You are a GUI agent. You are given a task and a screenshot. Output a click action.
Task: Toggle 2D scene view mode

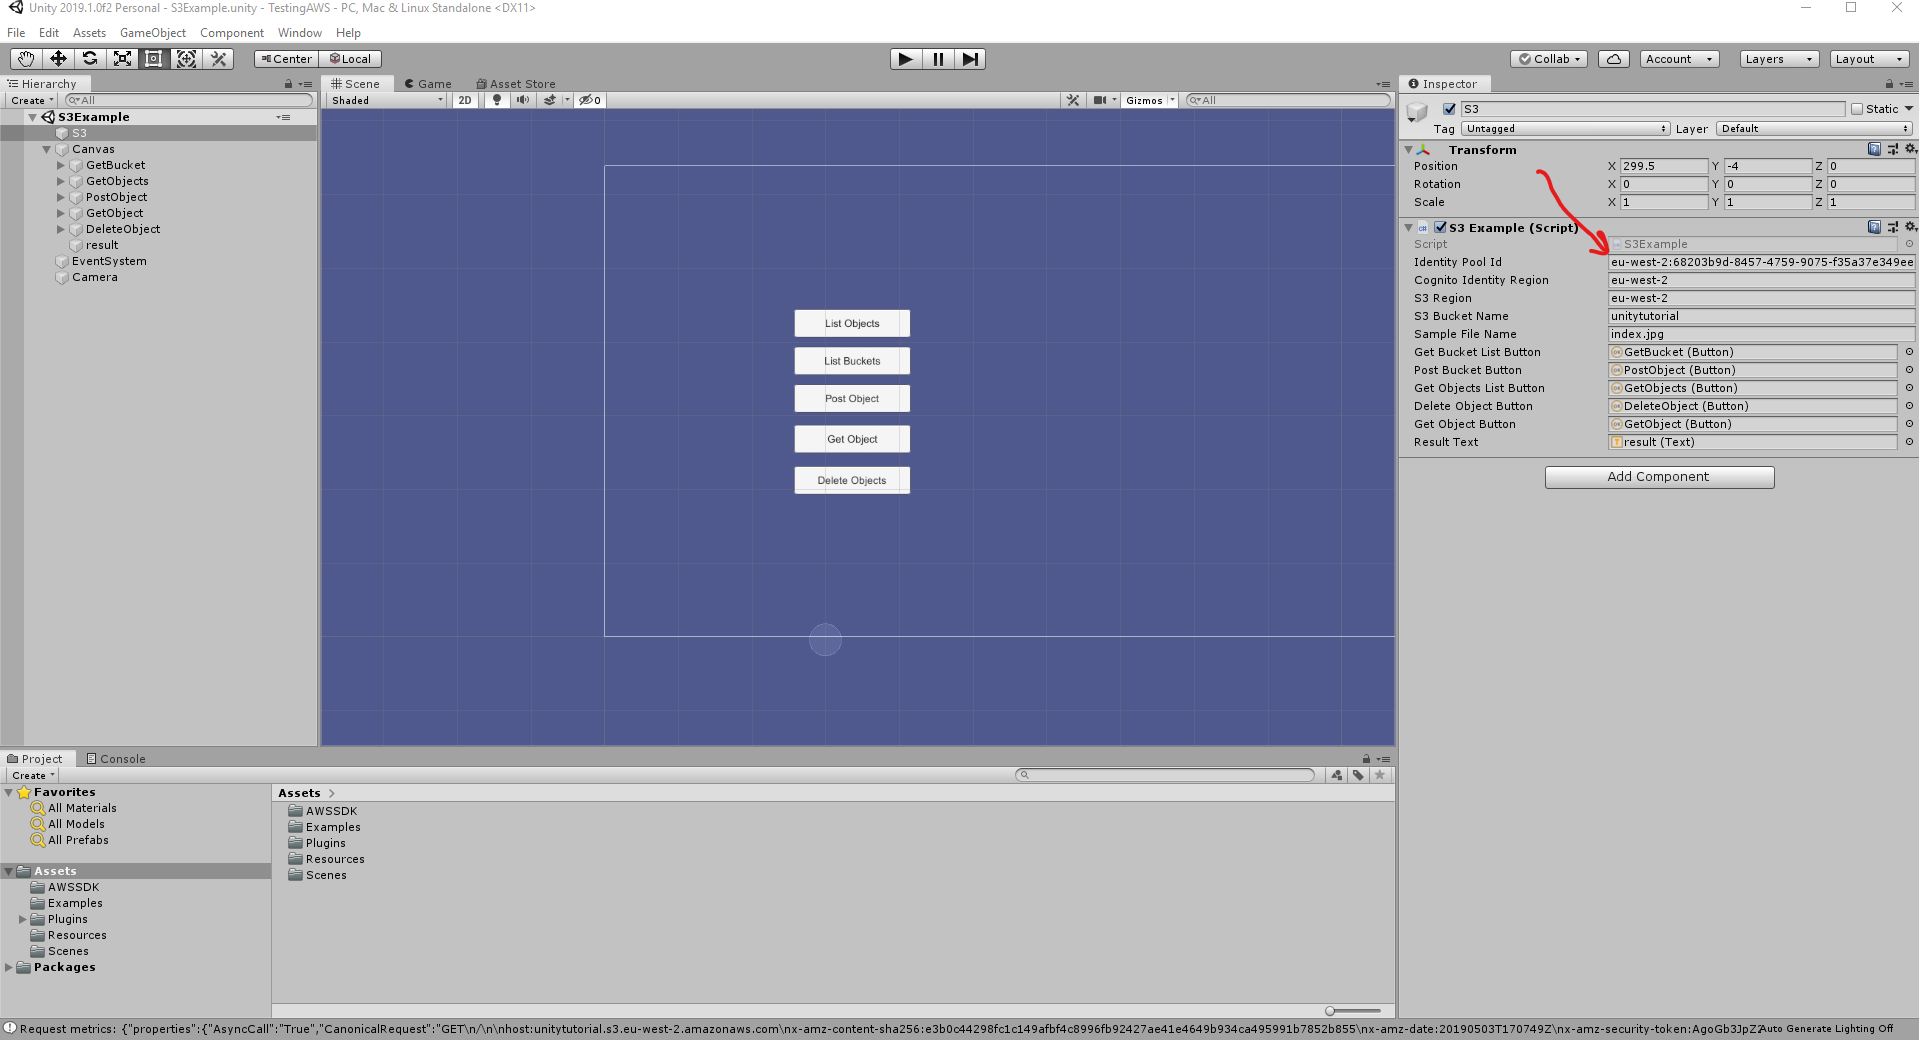(x=465, y=100)
